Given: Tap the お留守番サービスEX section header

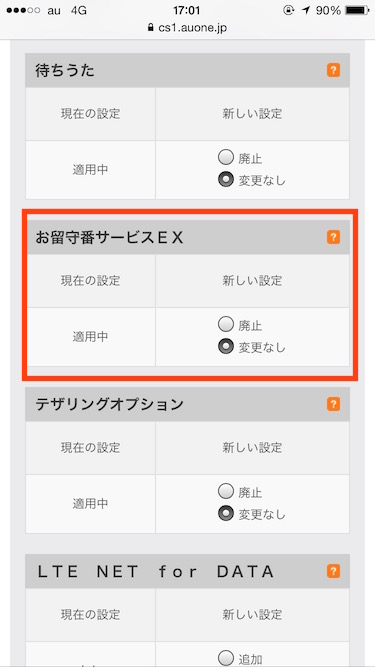Looking at the screenshot, I should tap(188, 237).
